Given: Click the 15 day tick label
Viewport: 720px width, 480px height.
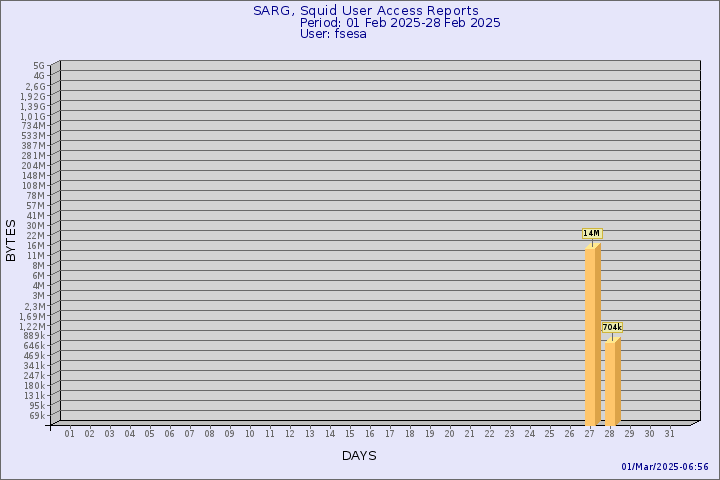Looking at the screenshot, I should pos(349,433).
